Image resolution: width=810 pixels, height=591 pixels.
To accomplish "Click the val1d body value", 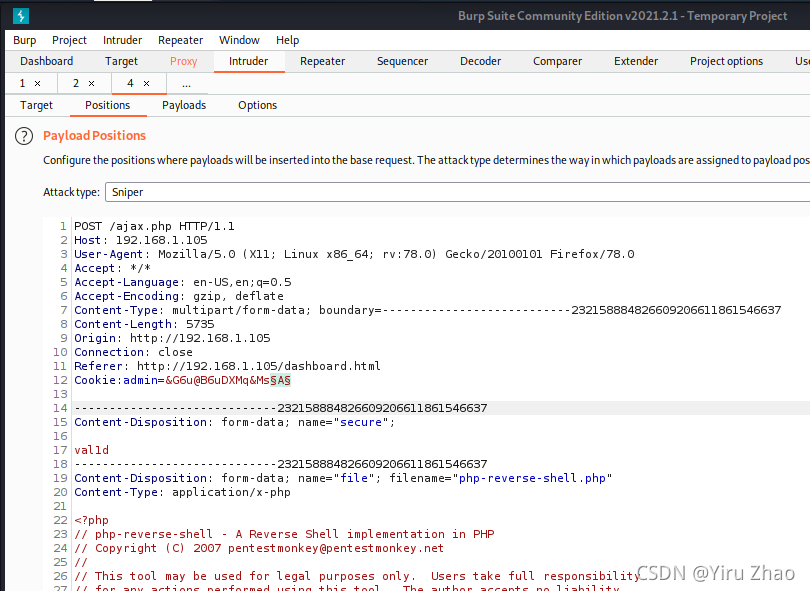I will [91, 450].
